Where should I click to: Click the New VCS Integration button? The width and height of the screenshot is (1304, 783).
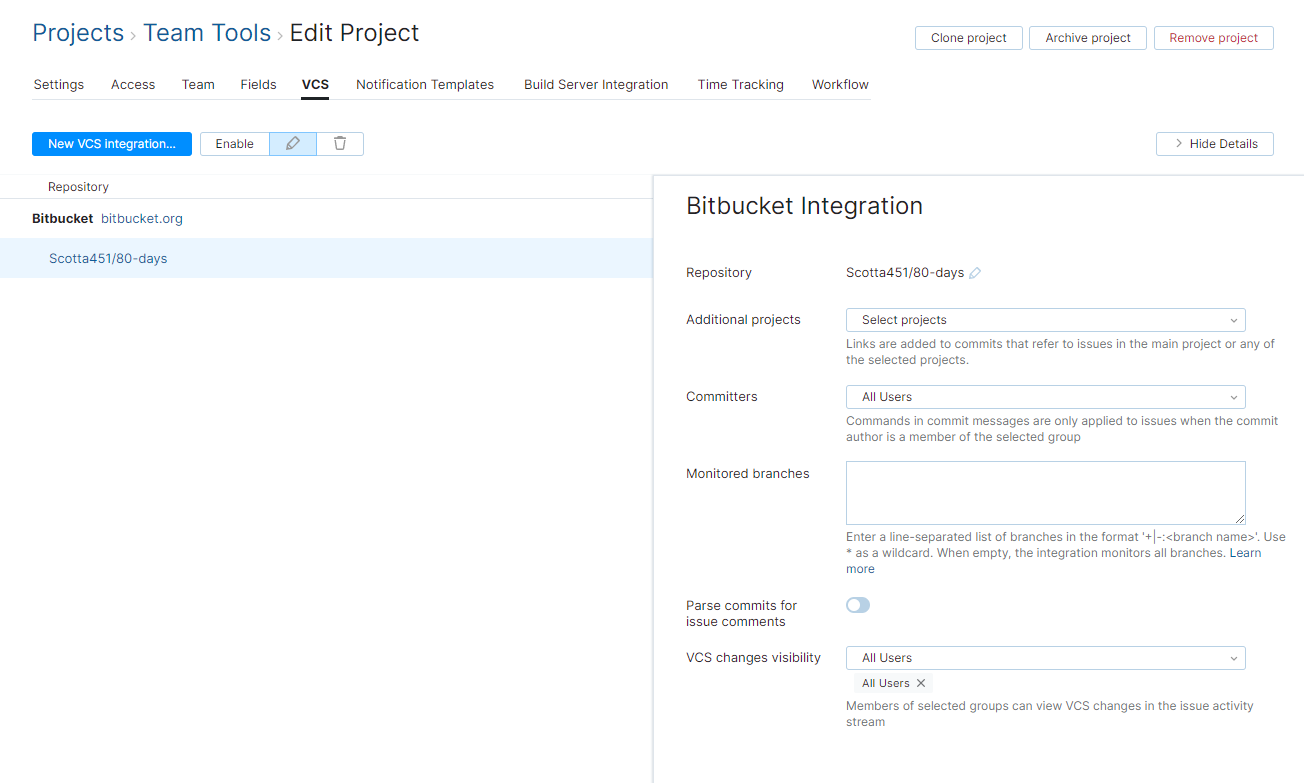point(111,143)
